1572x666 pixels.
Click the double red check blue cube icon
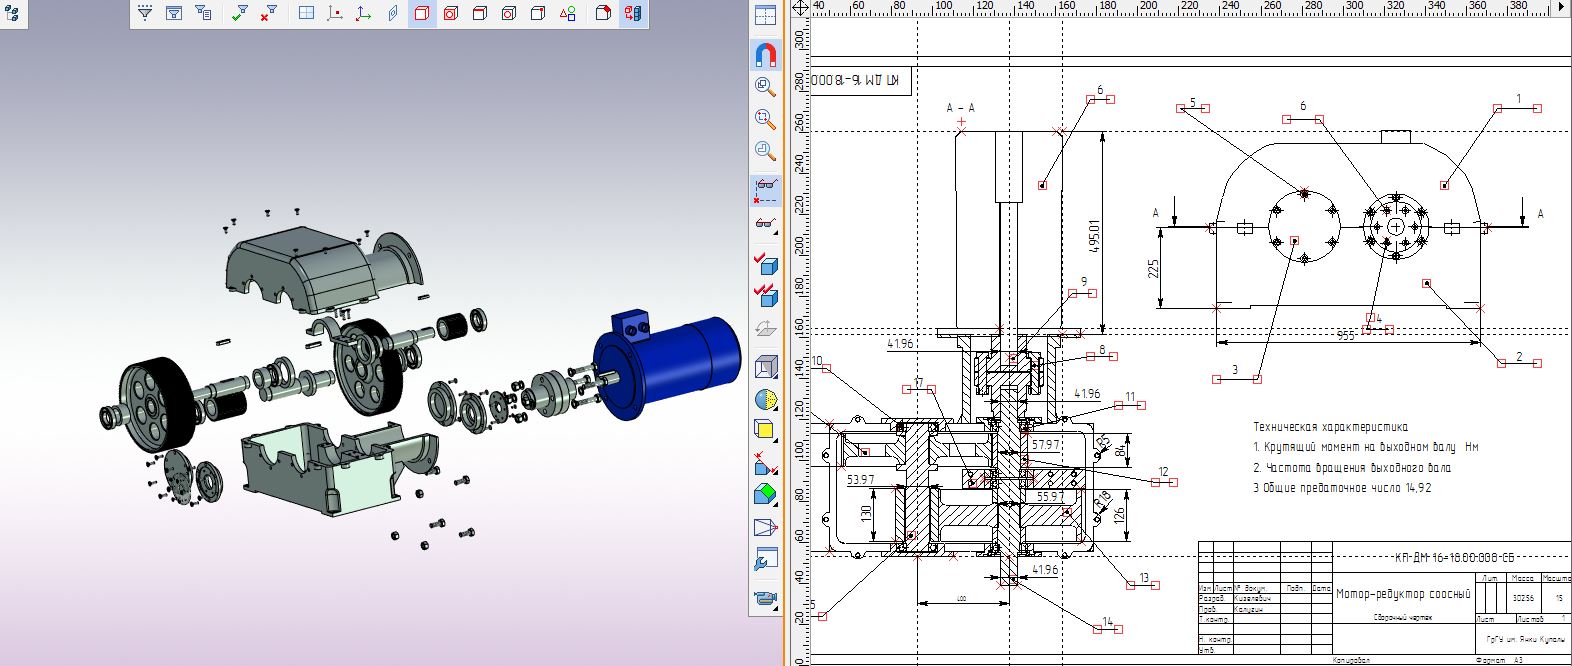click(x=766, y=294)
